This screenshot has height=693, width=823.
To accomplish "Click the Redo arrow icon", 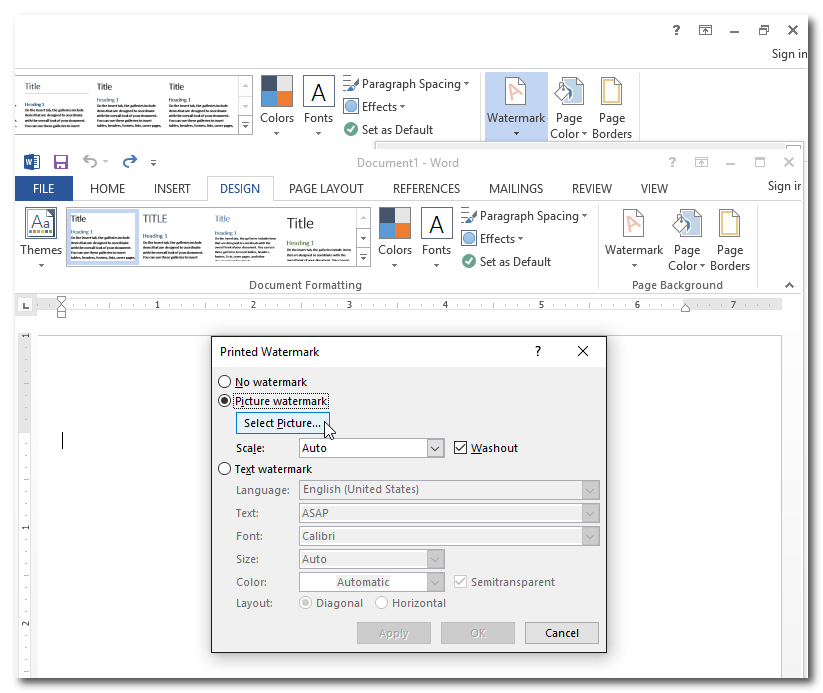I will pos(129,162).
